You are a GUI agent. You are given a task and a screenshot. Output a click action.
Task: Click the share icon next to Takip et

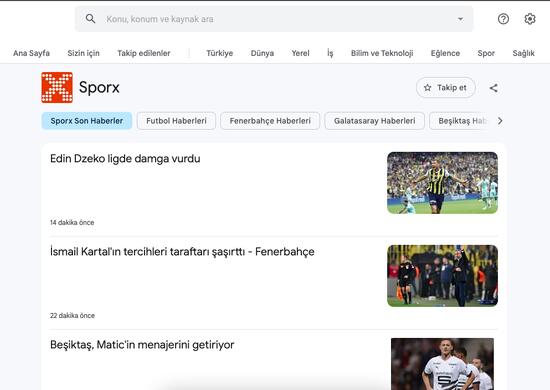[494, 88]
